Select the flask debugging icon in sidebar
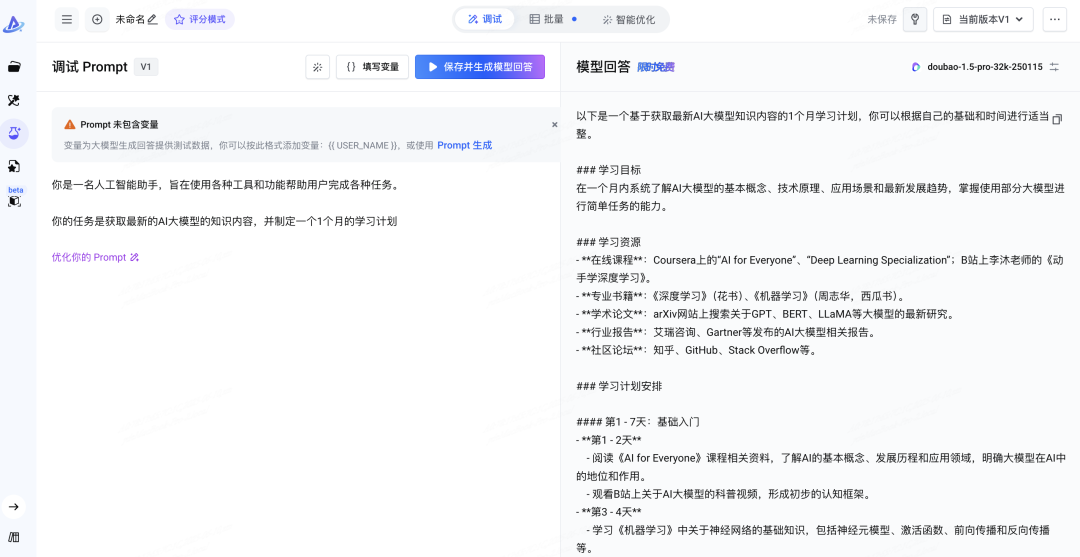 14,134
